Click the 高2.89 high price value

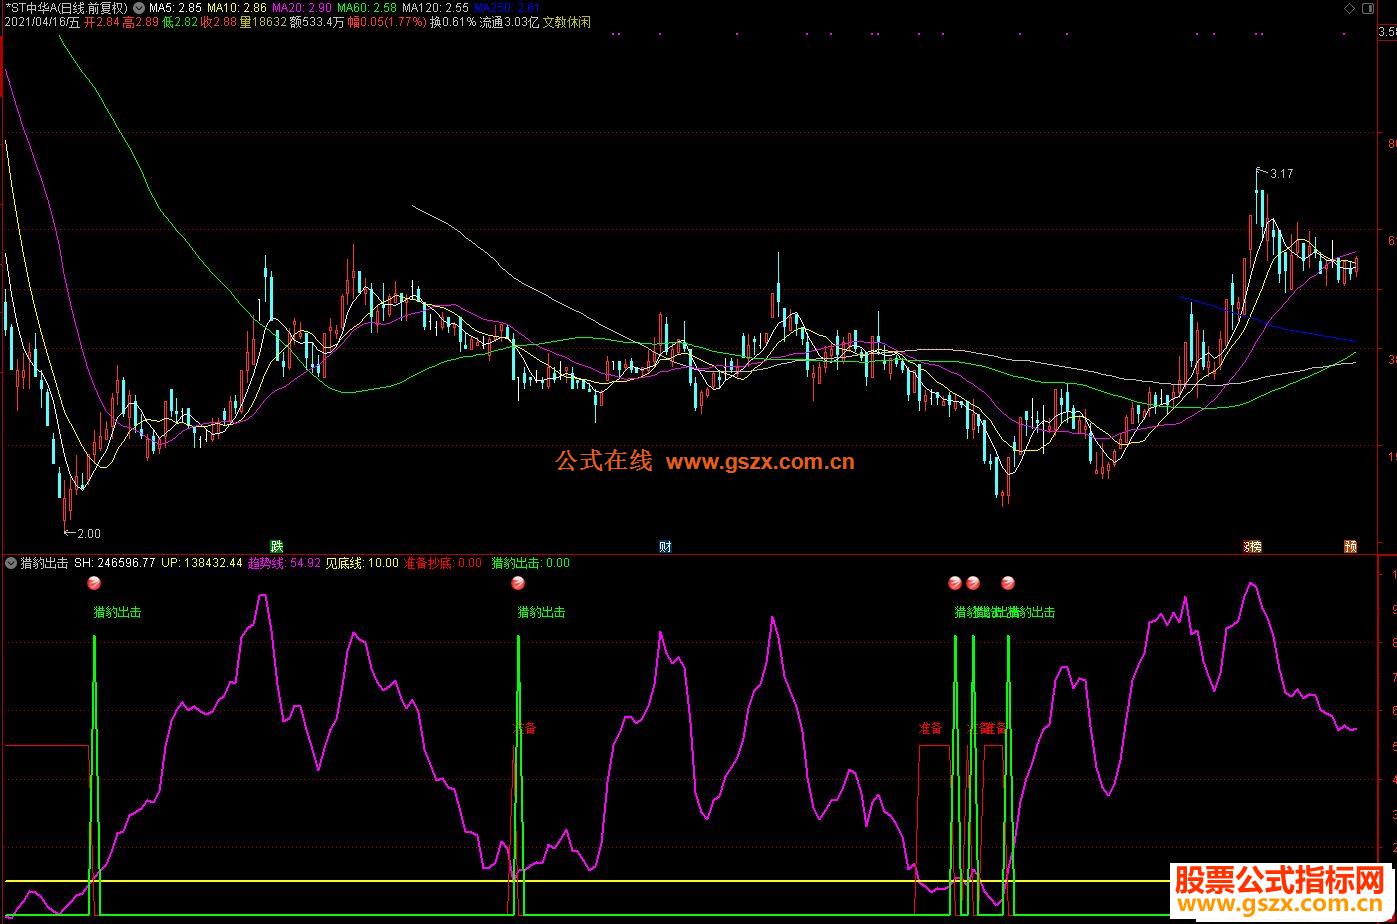click(140, 22)
